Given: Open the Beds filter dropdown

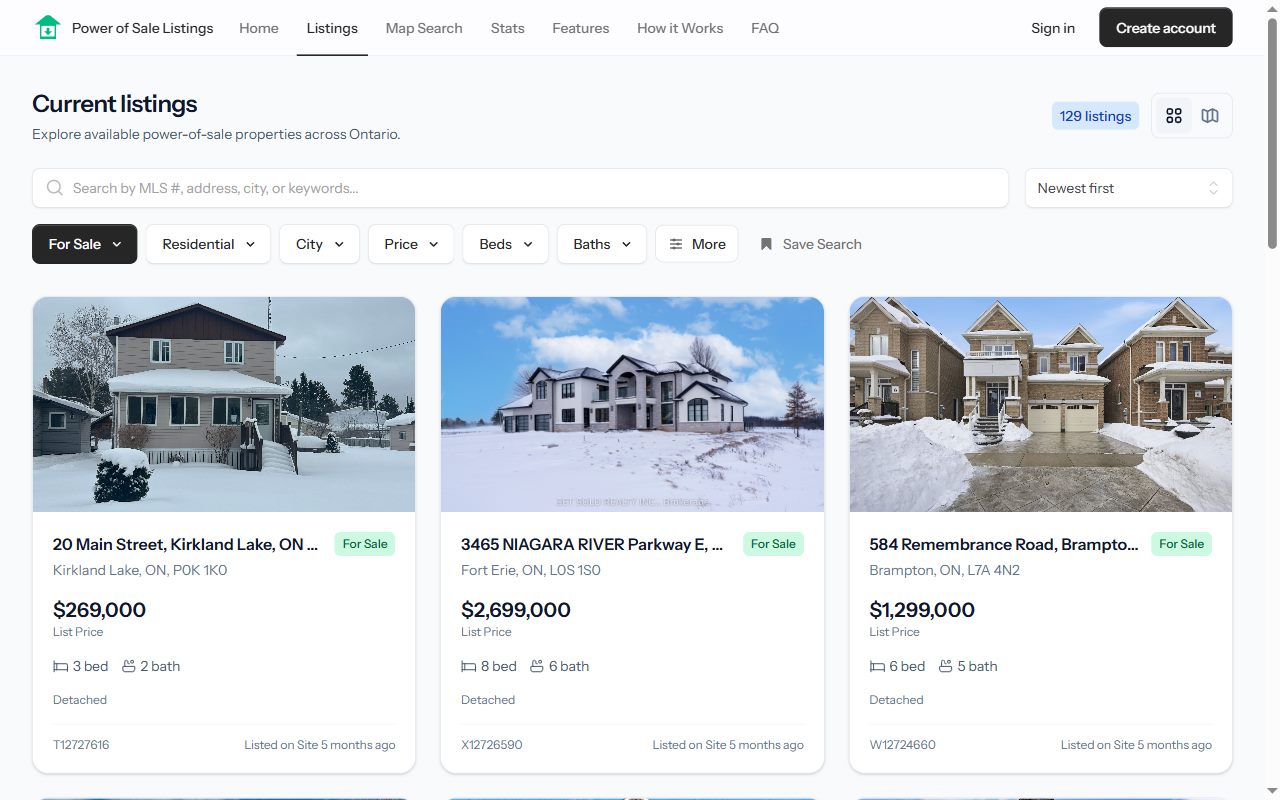Looking at the screenshot, I should [x=505, y=244].
